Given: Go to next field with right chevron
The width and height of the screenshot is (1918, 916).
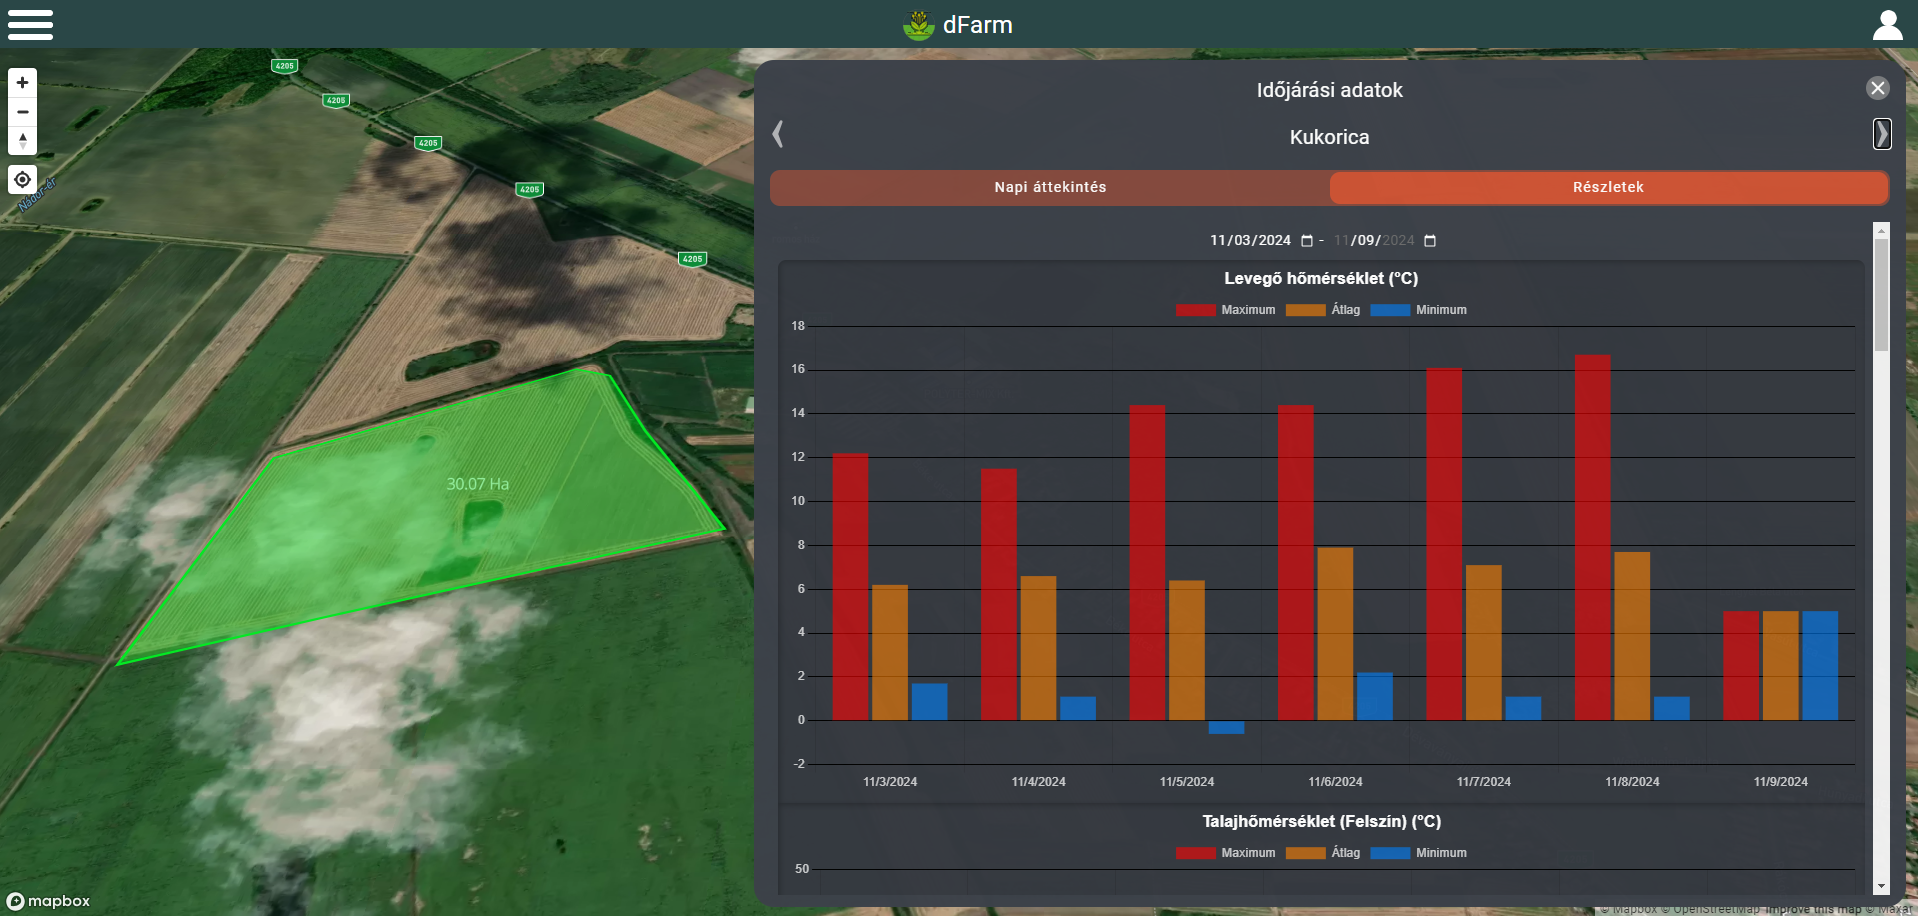Looking at the screenshot, I should coord(1881,134).
